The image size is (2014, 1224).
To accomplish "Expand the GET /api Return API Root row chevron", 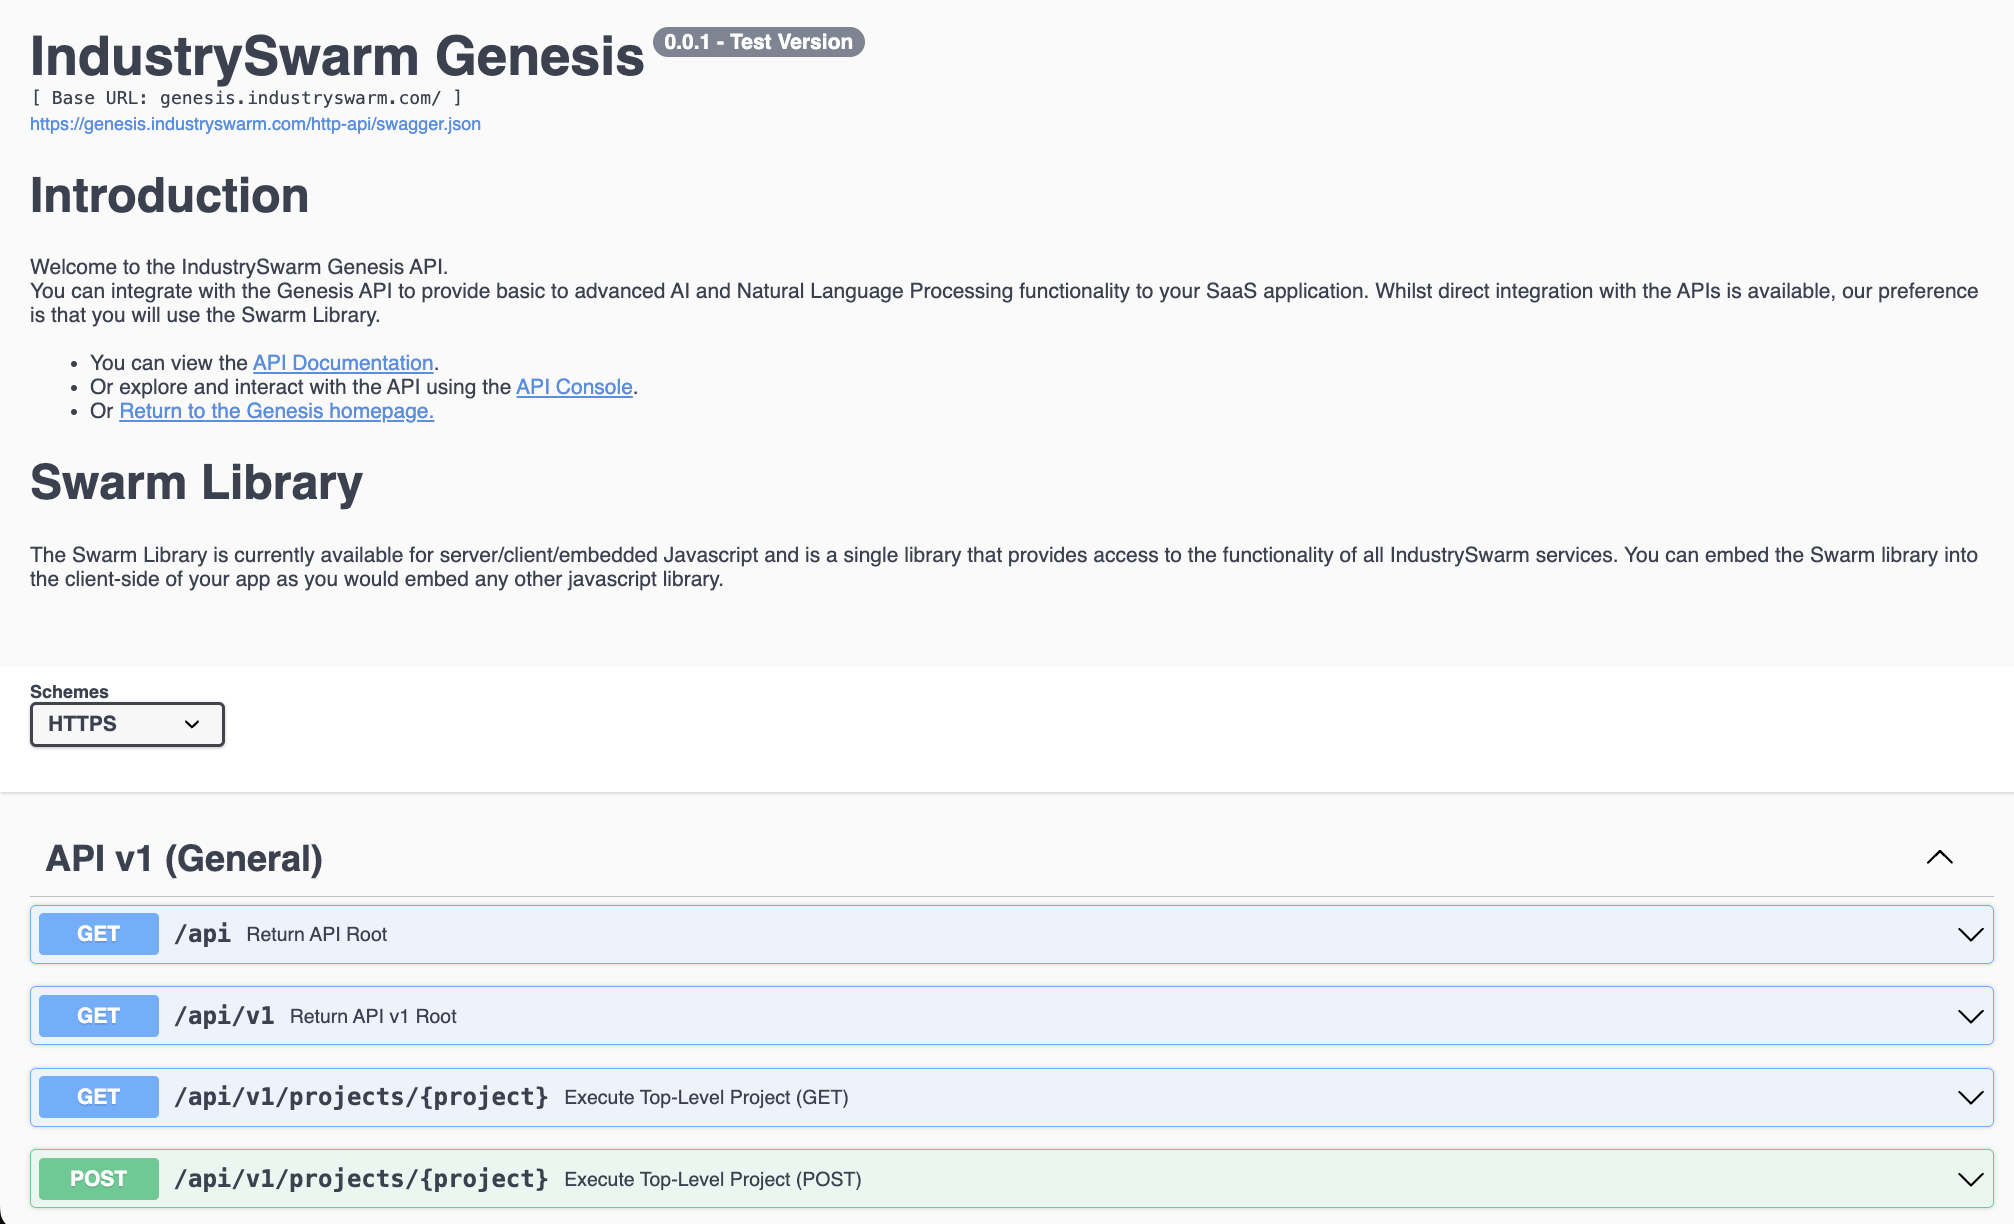I will (1970, 935).
